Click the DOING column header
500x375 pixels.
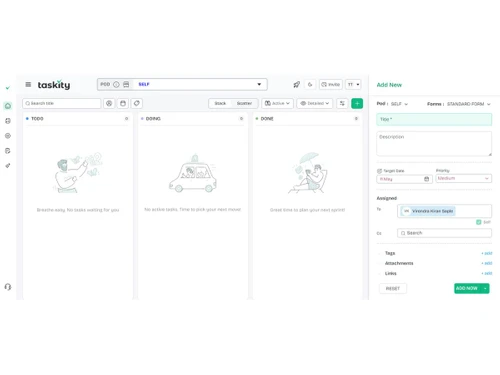tap(153, 119)
